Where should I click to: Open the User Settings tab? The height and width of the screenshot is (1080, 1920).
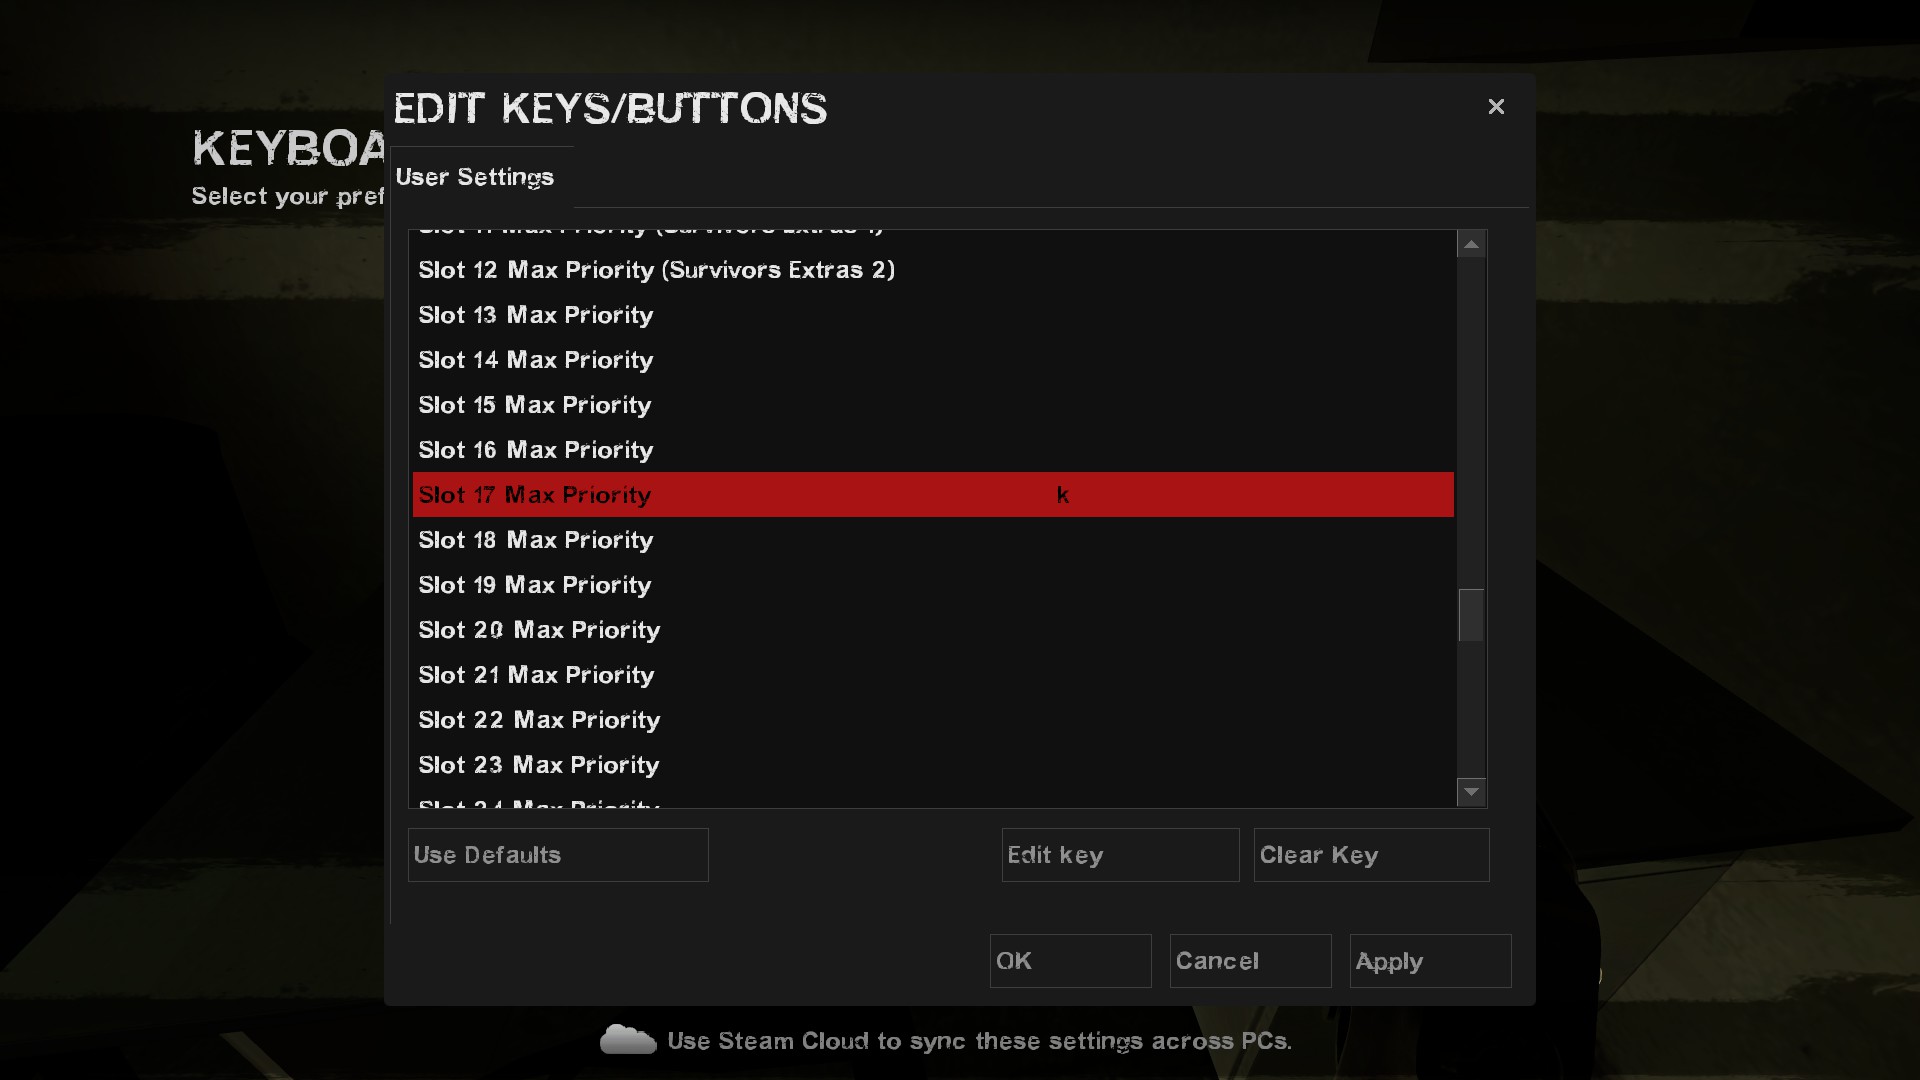click(x=475, y=177)
